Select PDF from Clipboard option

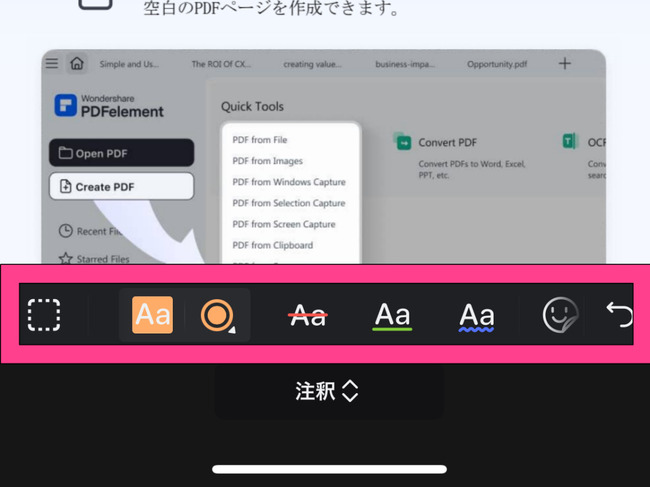click(x=273, y=245)
